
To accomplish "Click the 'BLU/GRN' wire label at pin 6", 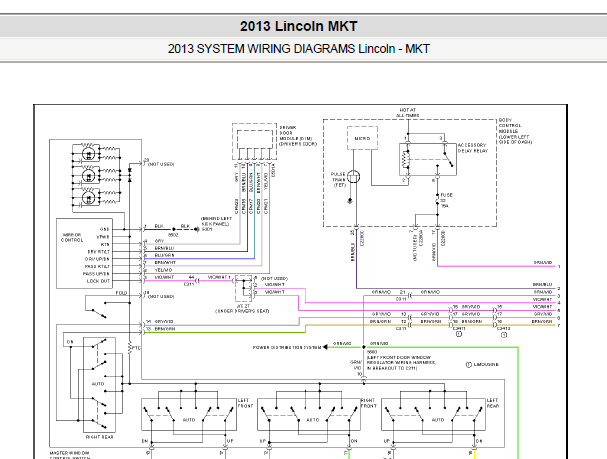I will coord(164,255).
